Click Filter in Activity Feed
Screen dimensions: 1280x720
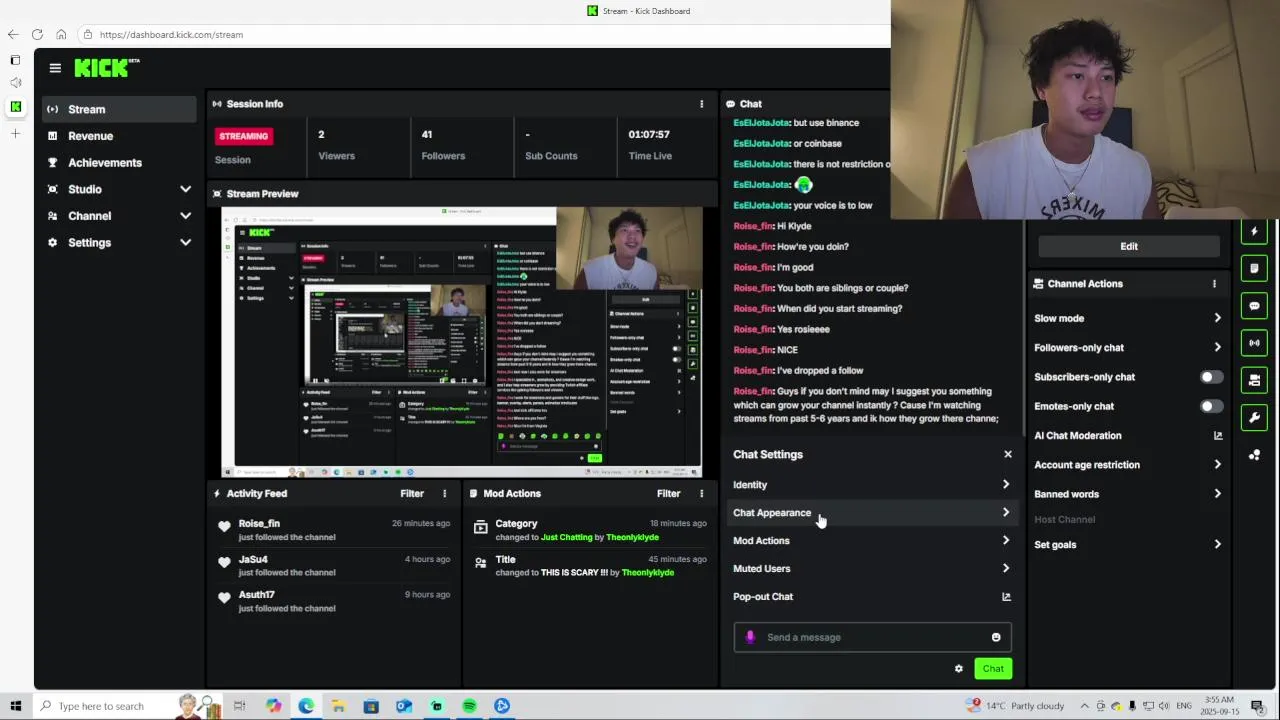click(x=412, y=493)
